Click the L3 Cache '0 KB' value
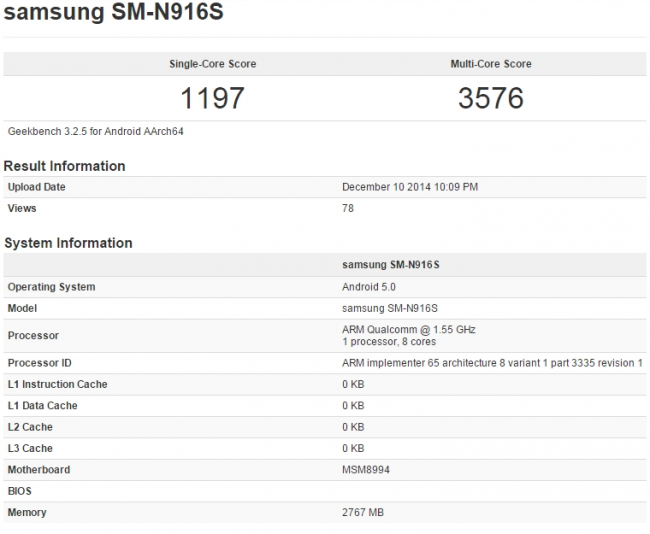Screen dimensions: 650x534 pos(353,448)
